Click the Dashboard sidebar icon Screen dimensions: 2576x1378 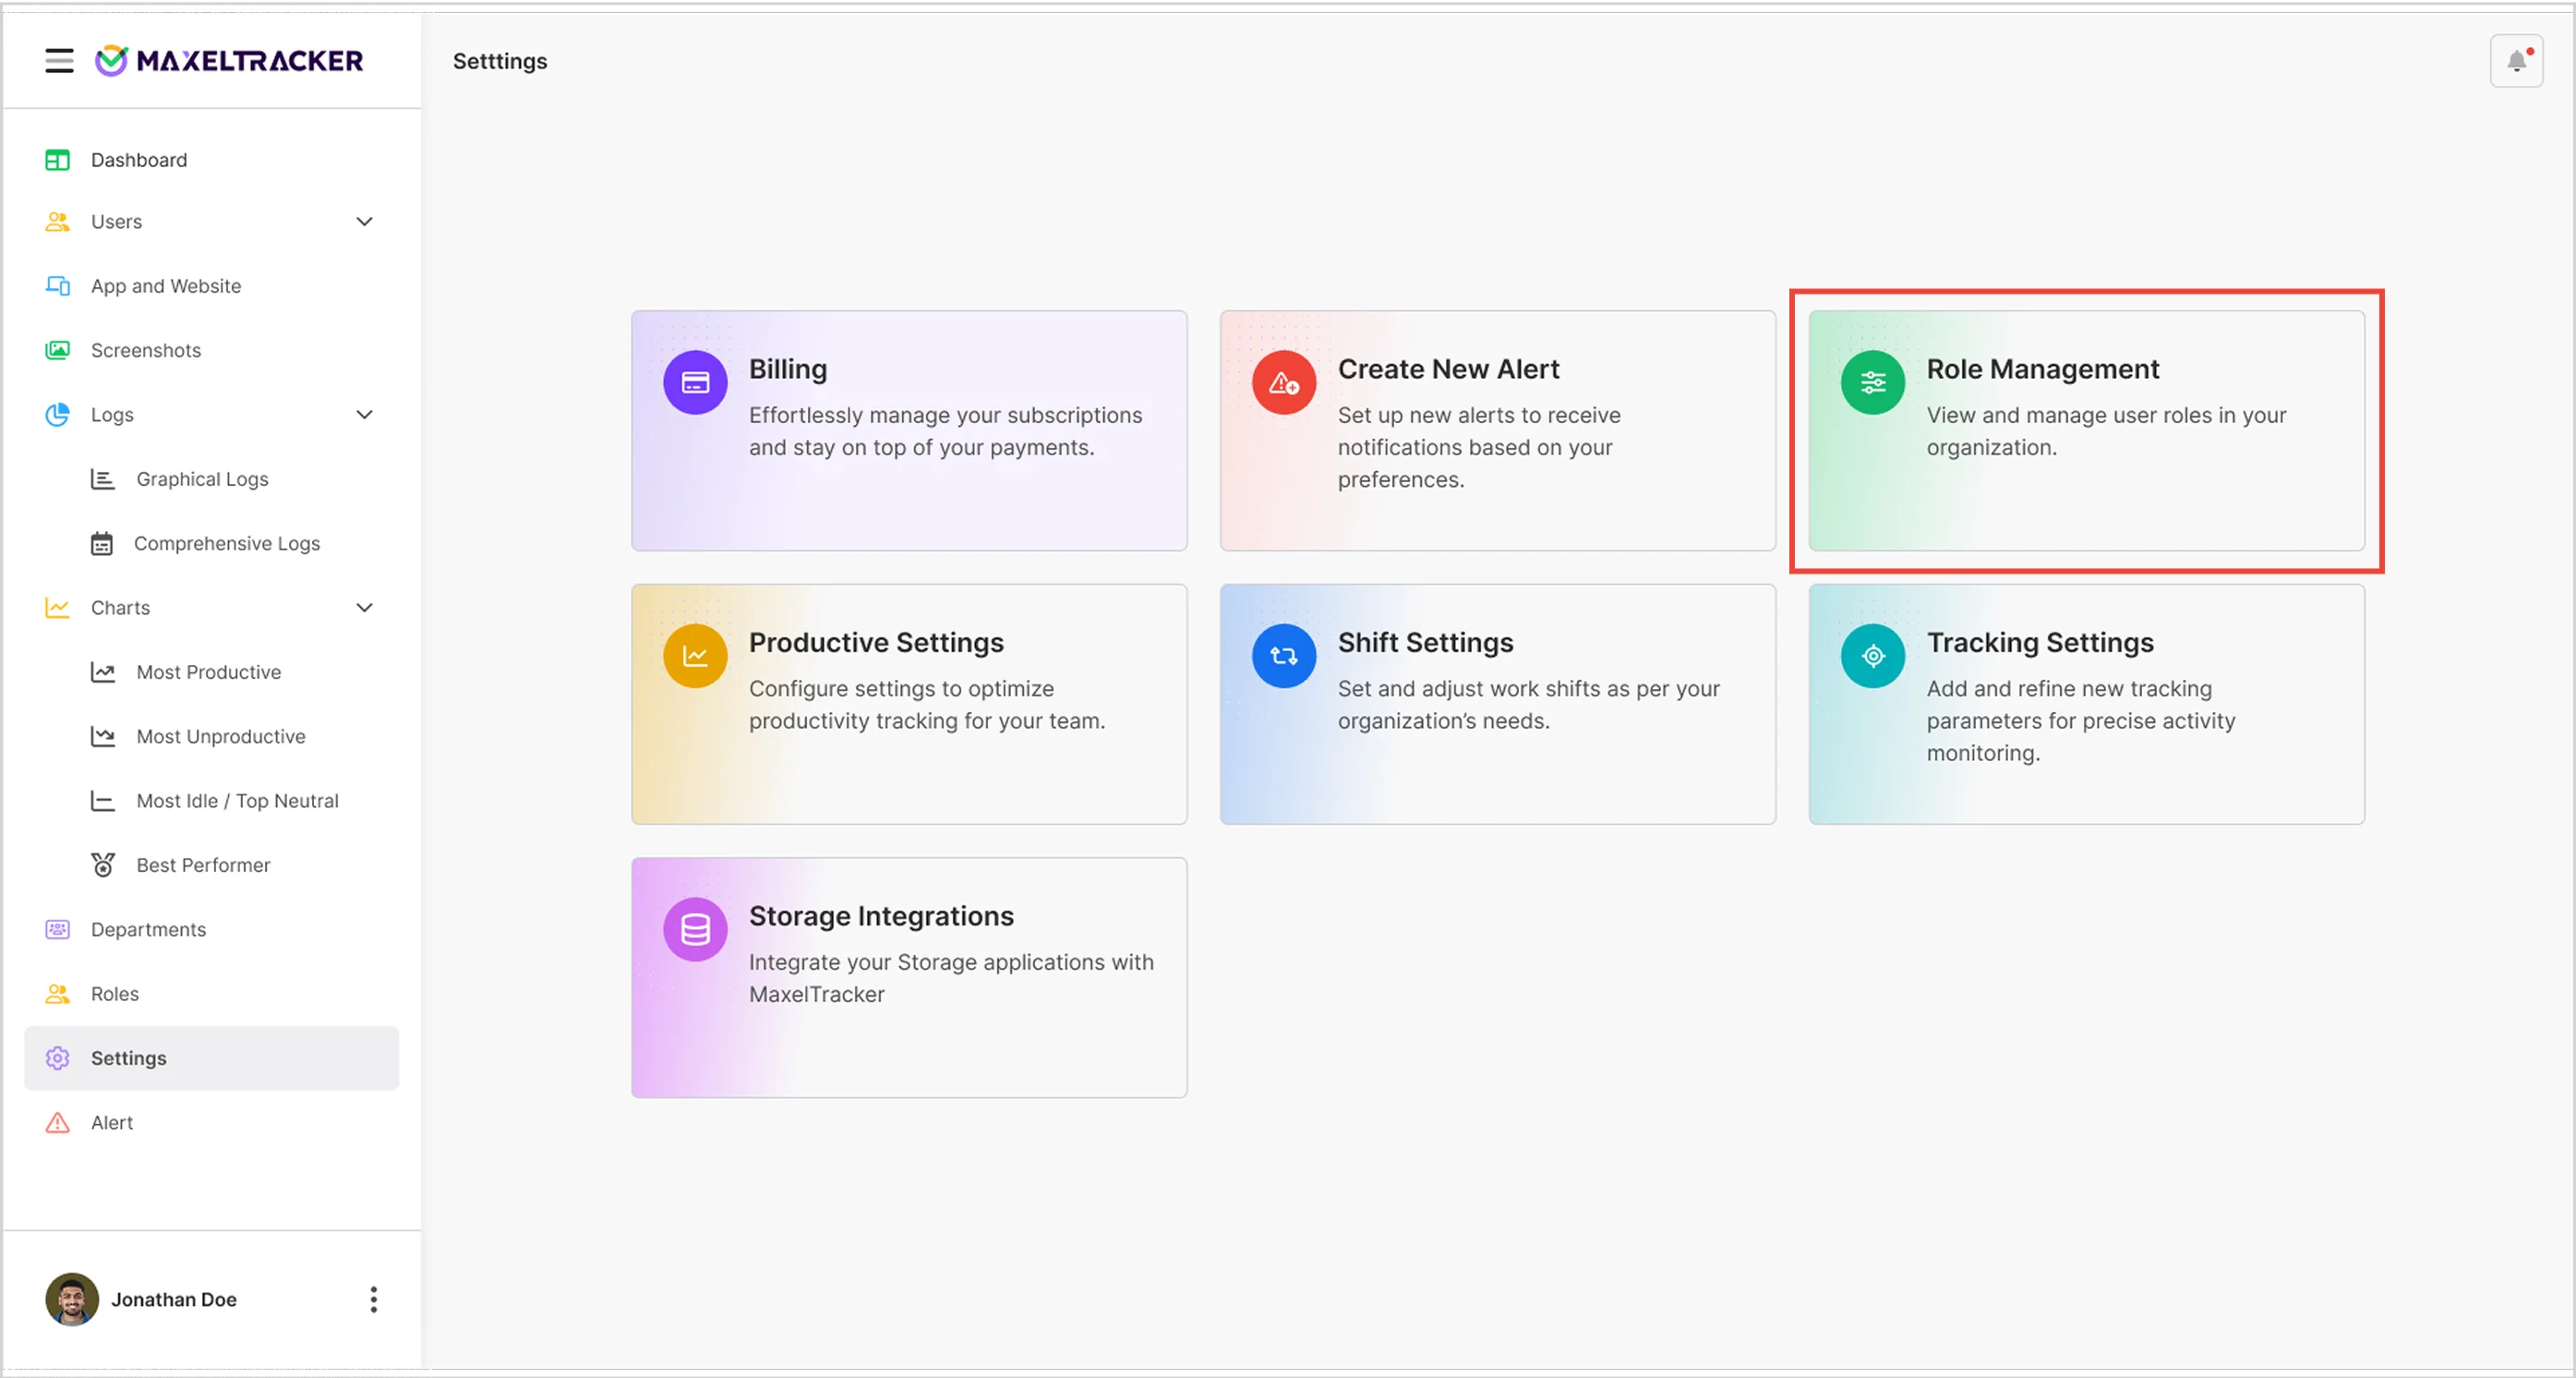(x=58, y=160)
